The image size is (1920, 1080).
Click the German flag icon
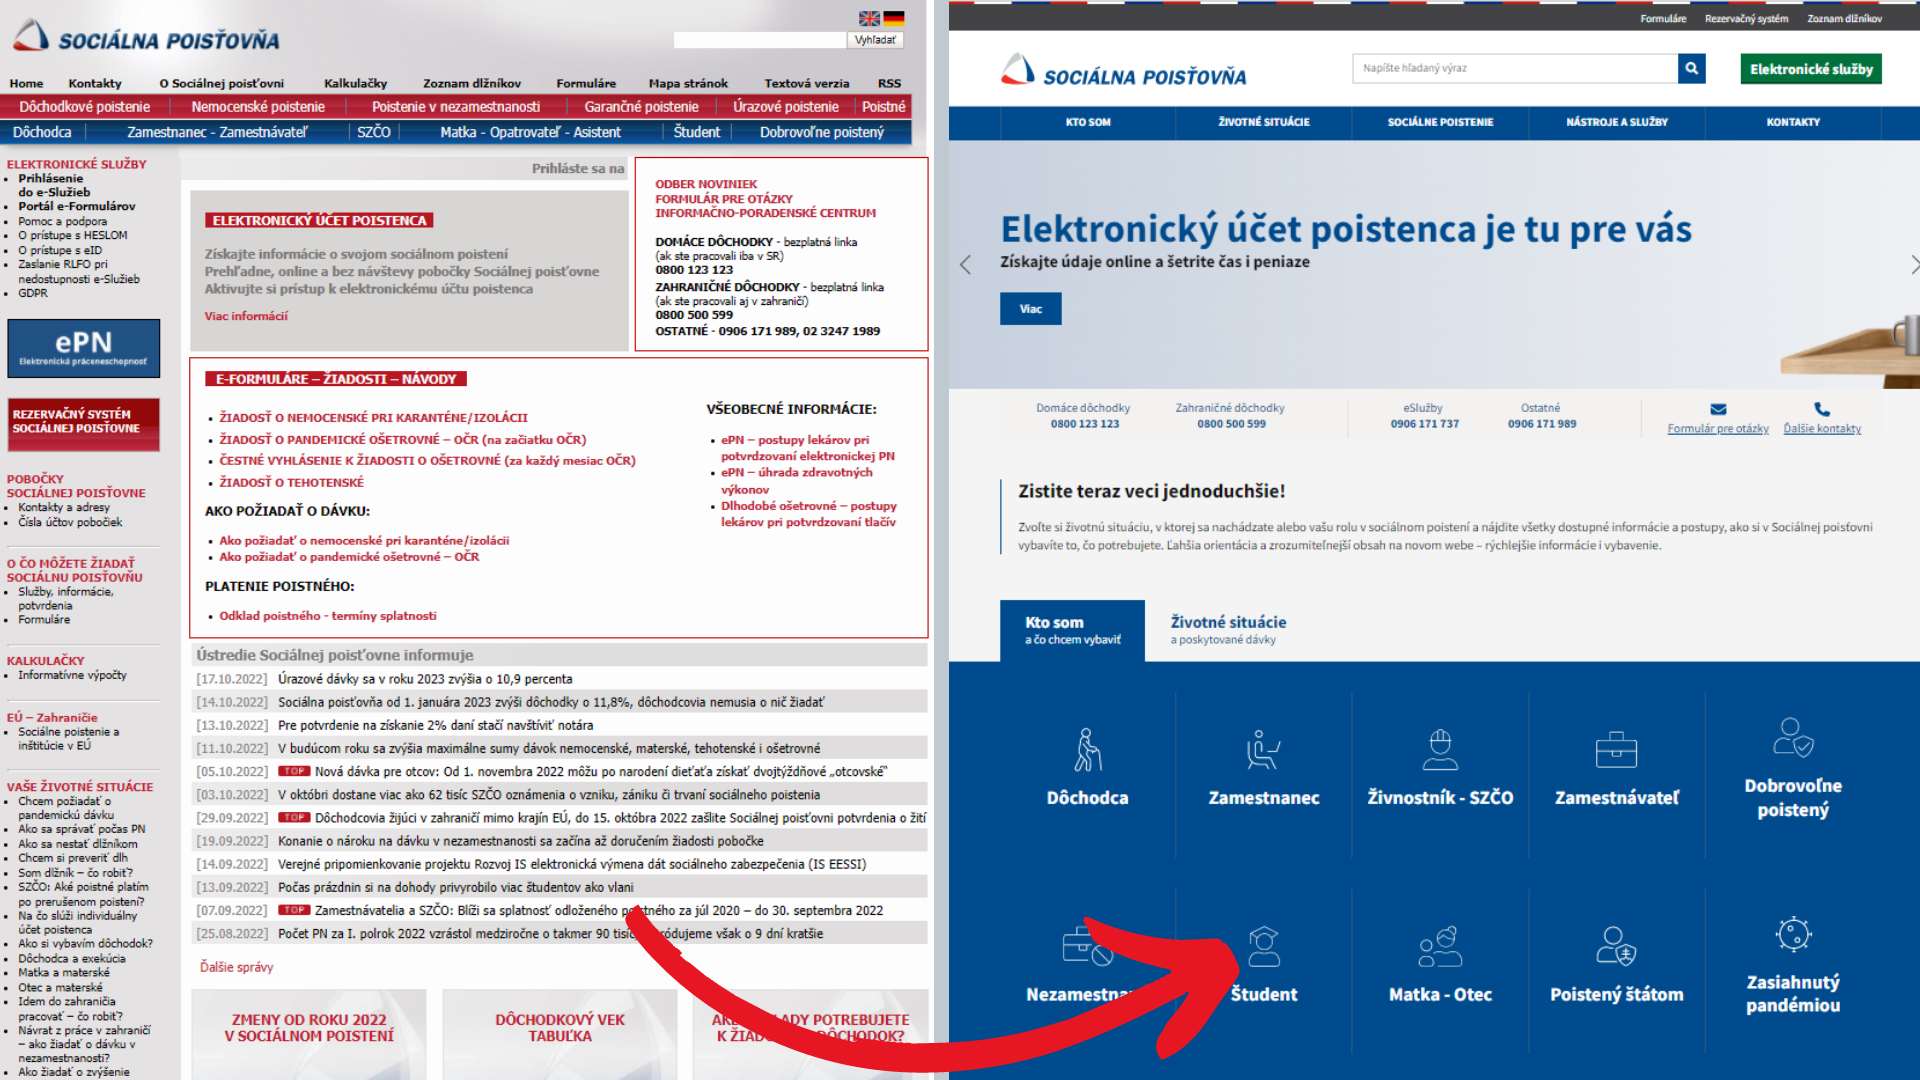click(x=894, y=18)
